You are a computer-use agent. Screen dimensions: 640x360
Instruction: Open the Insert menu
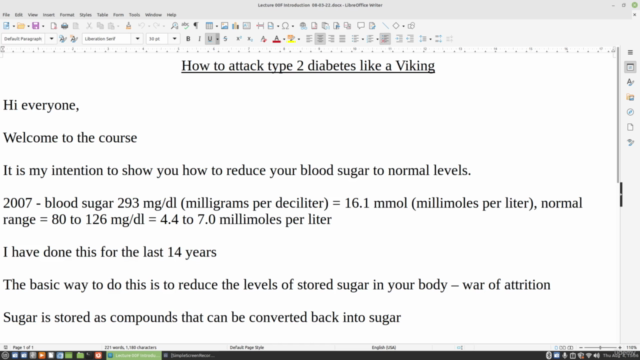point(49,15)
